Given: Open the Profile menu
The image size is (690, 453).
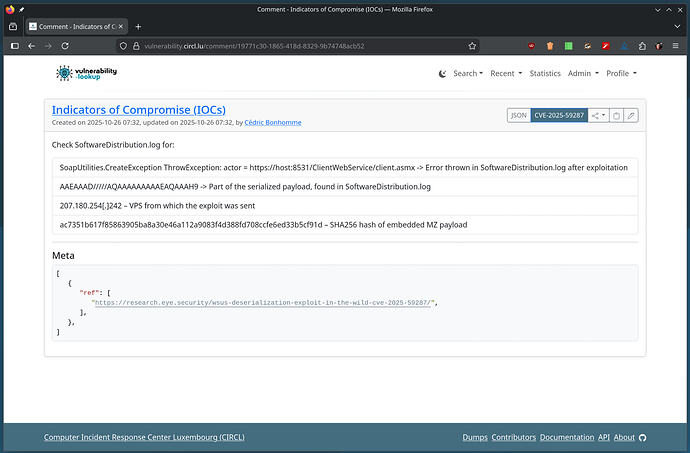Looking at the screenshot, I should (x=620, y=73).
